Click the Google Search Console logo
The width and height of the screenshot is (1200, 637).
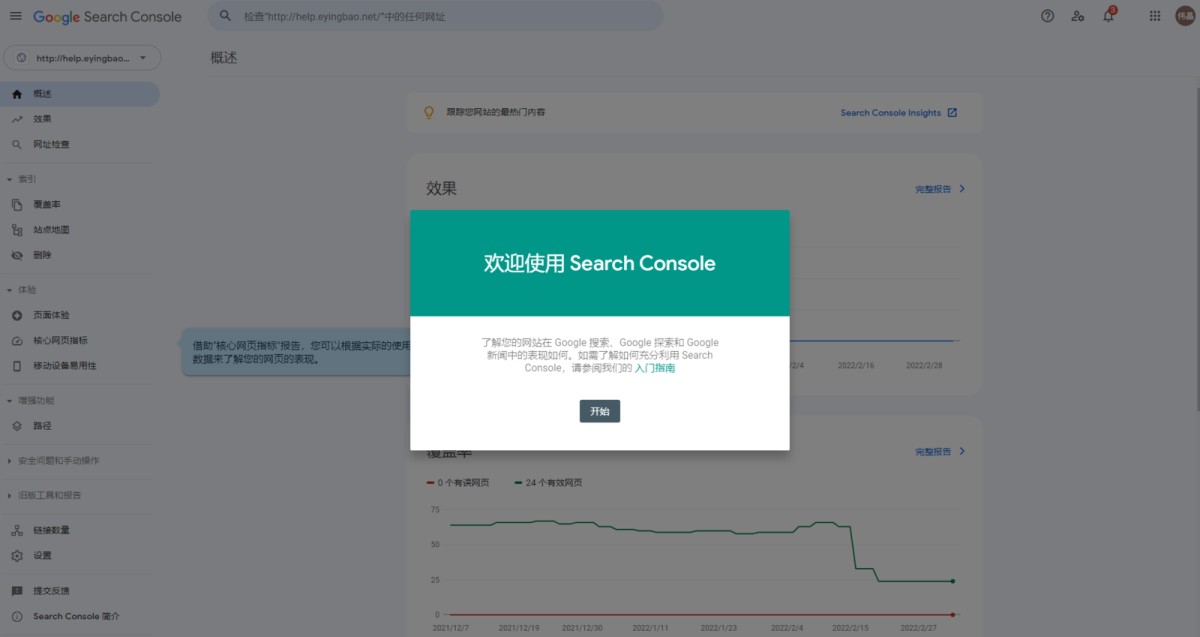[x=107, y=16]
